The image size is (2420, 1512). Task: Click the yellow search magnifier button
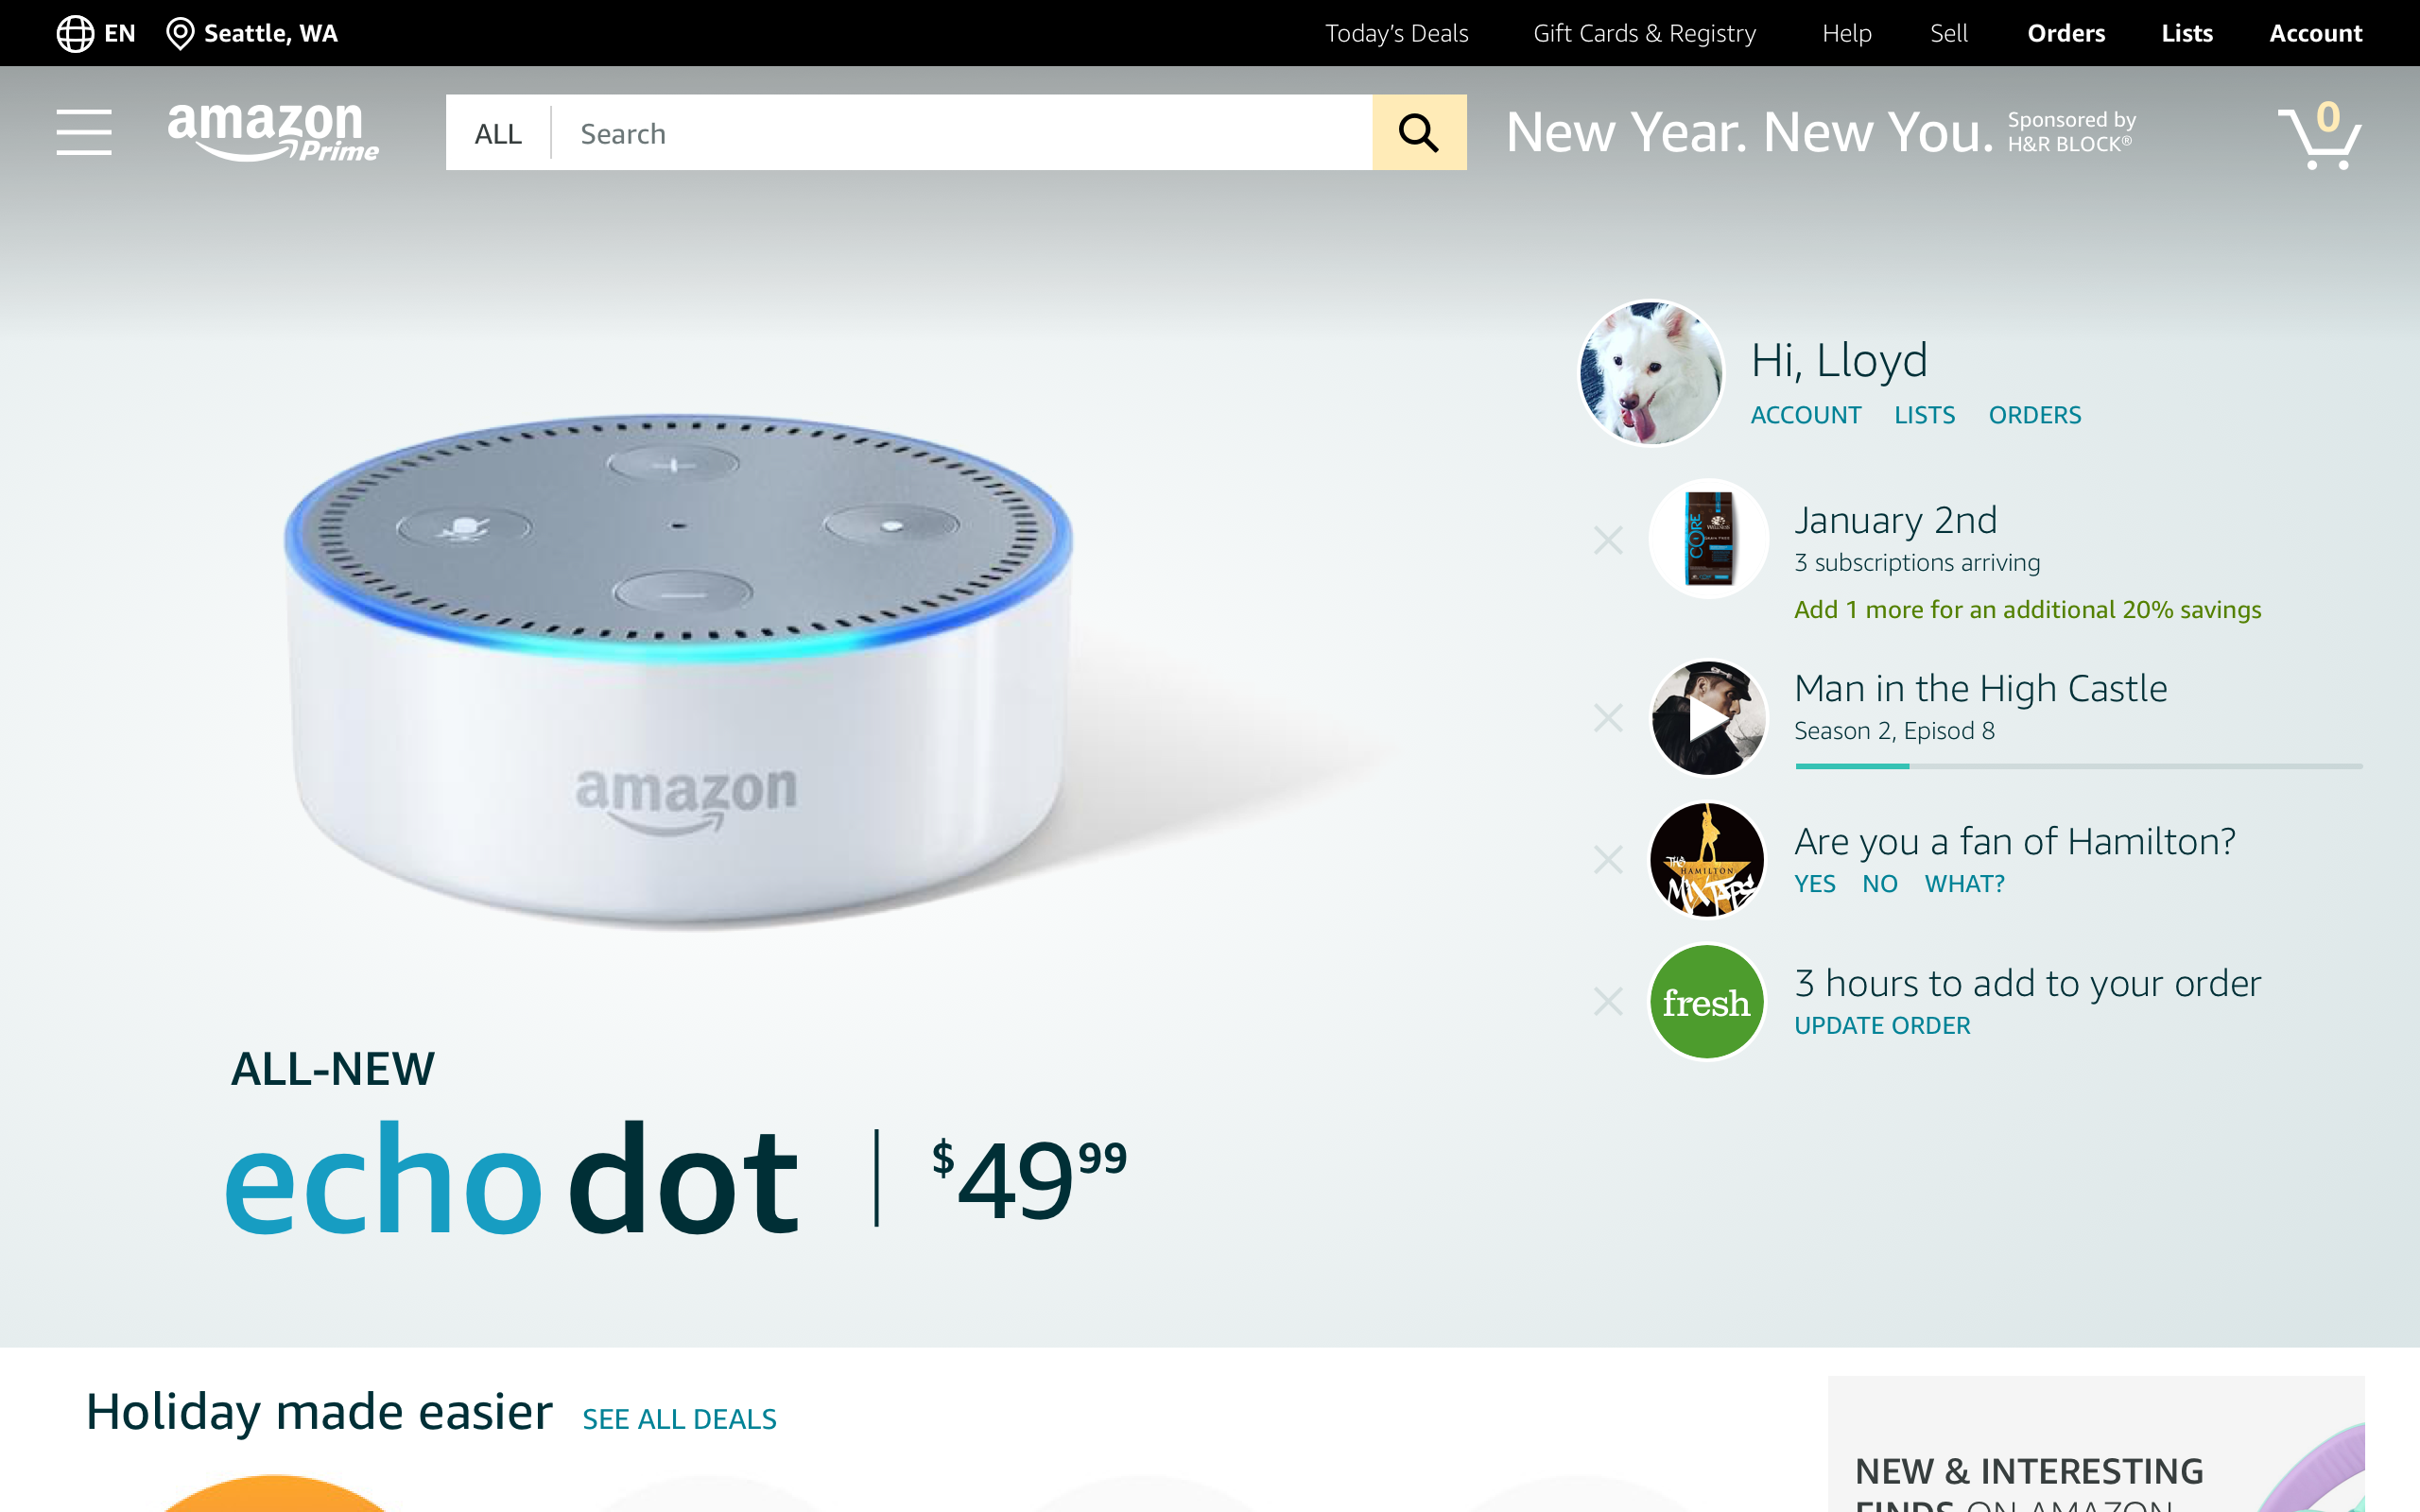pos(1419,132)
